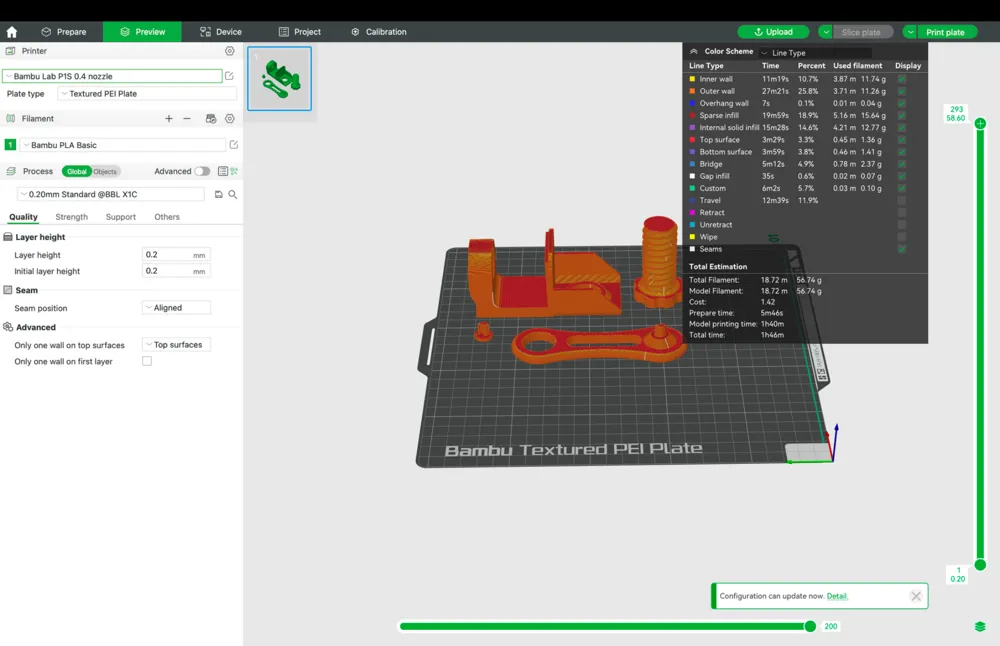Viewport: 1000px width, 646px height.
Task: Search process settings with magnifier icon
Action: [x=233, y=195]
